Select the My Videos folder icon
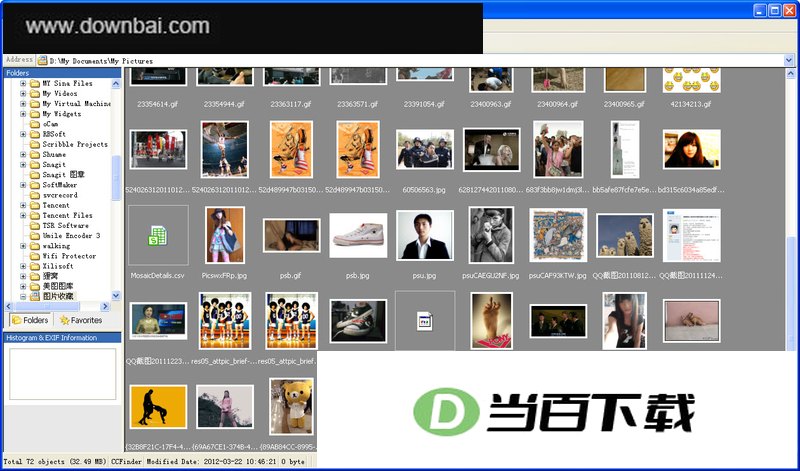The width and height of the screenshot is (800, 471). point(35,93)
